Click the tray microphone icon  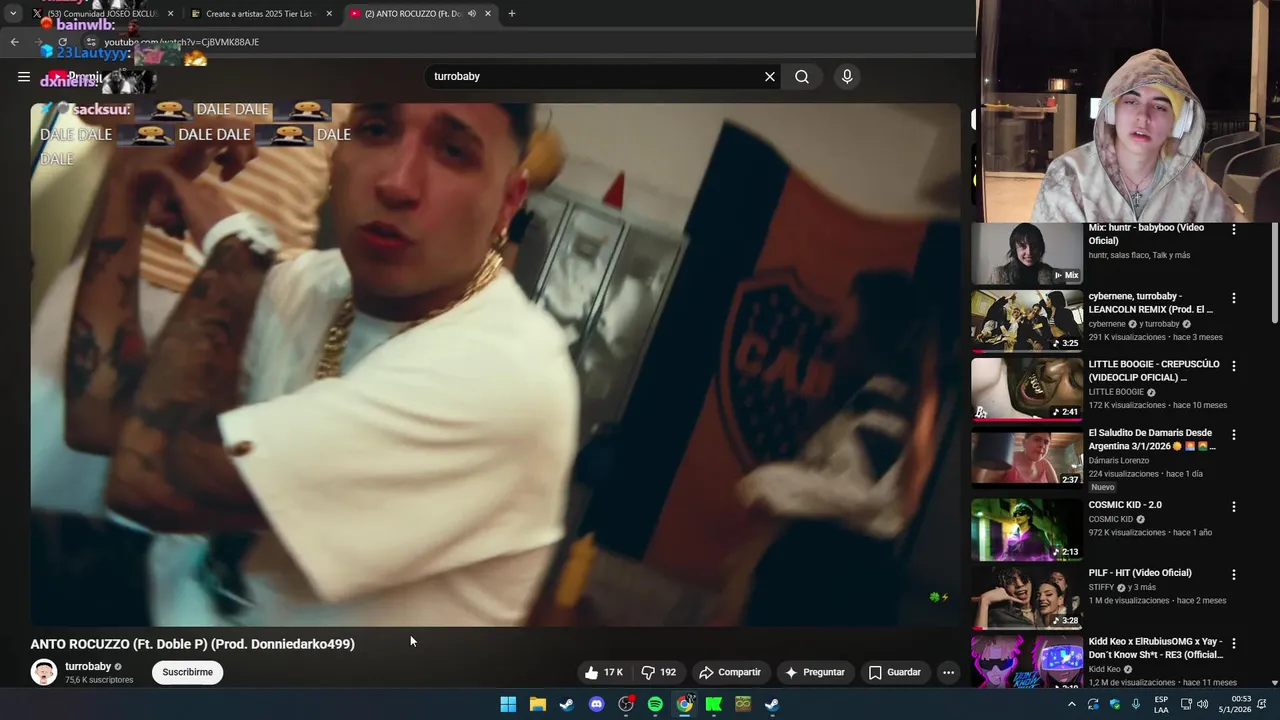coord(1135,704)
